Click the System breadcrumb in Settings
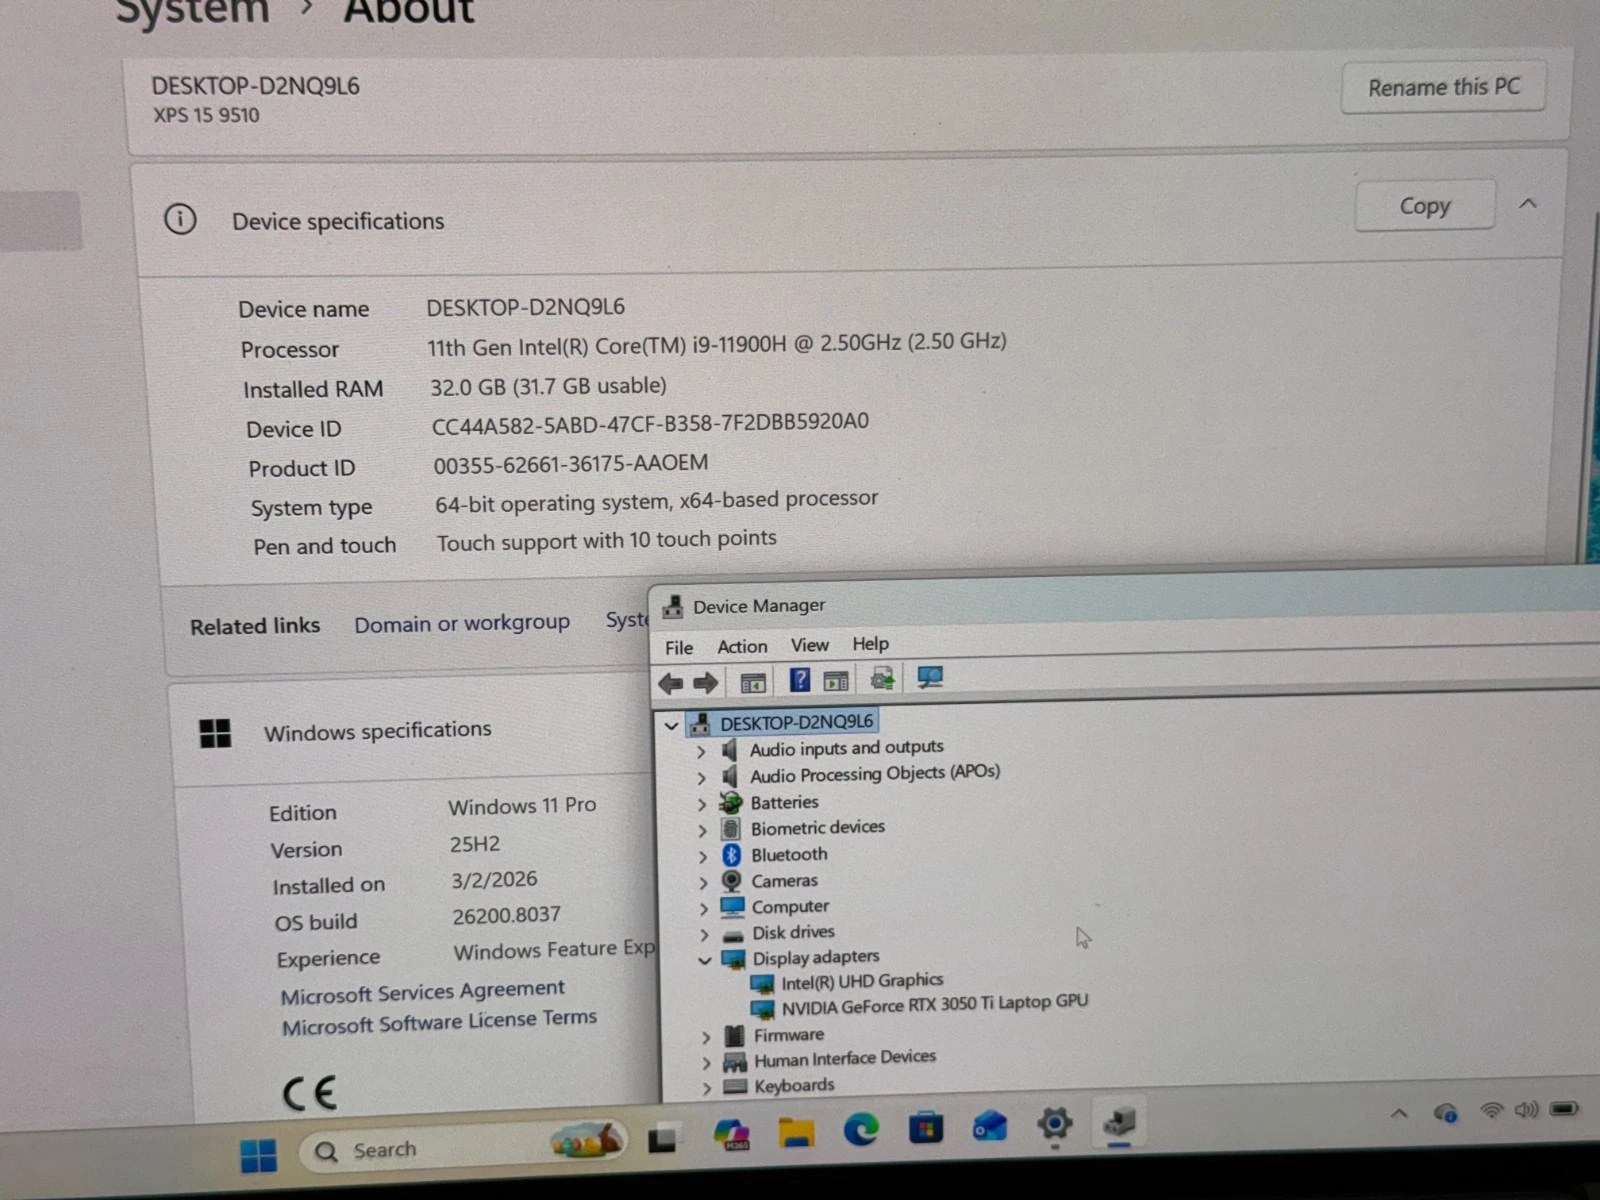This screenshot has height=1200, width=1600. [x=192, y=10]
